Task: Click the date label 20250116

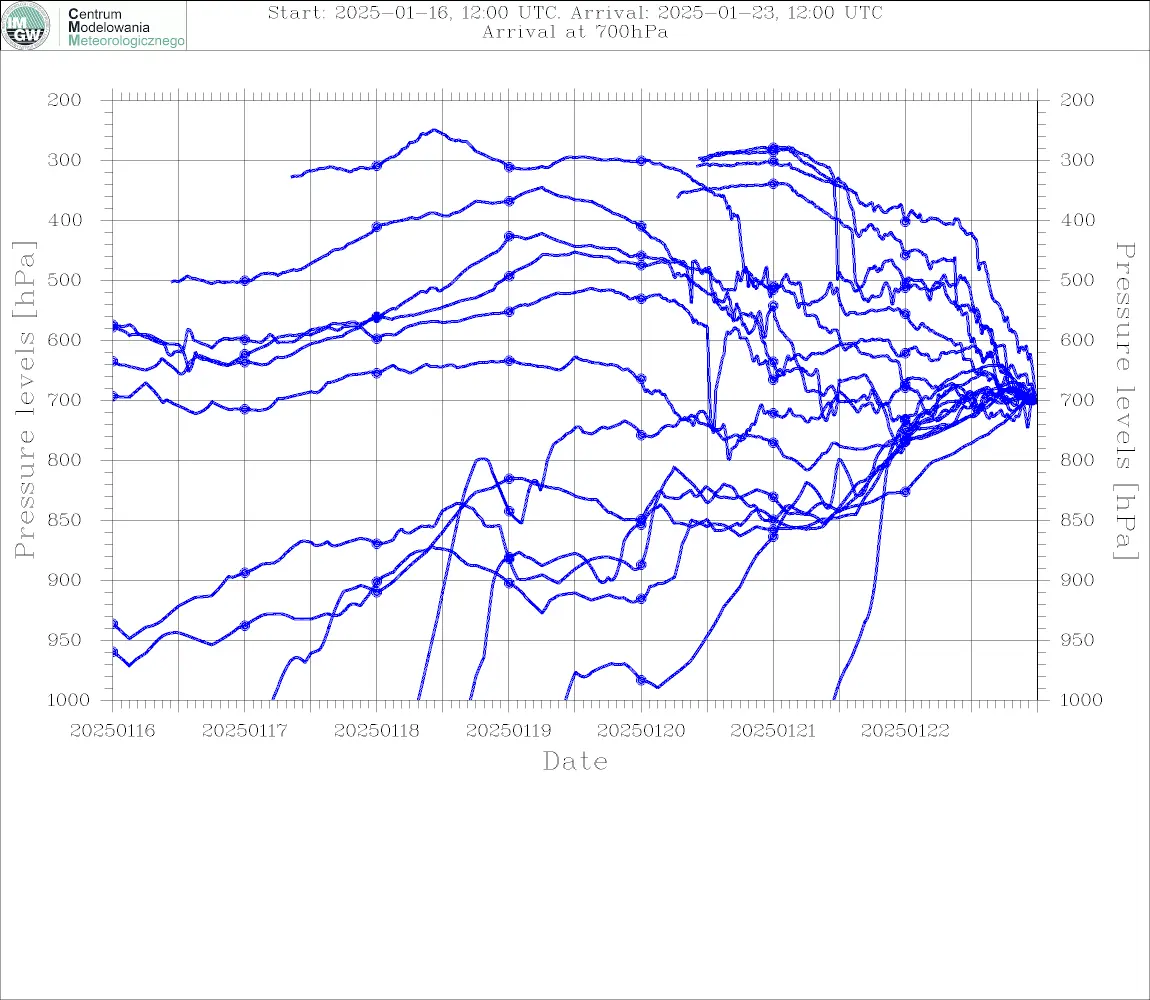Action: [x=112, y=731]
